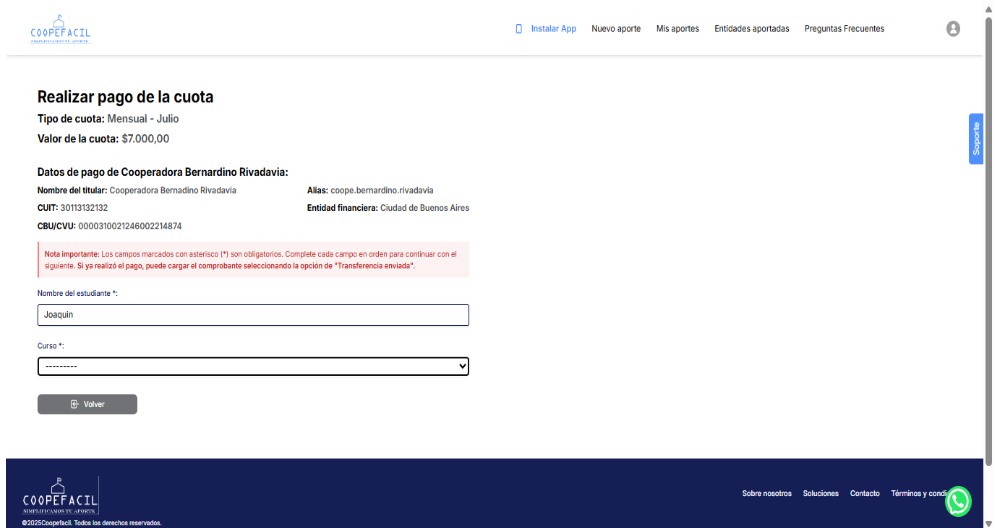The height and width of the screenshot is (528, 995).
Task: Follow the Sobre nosotros footer link
Action: (x=766, y=493)
